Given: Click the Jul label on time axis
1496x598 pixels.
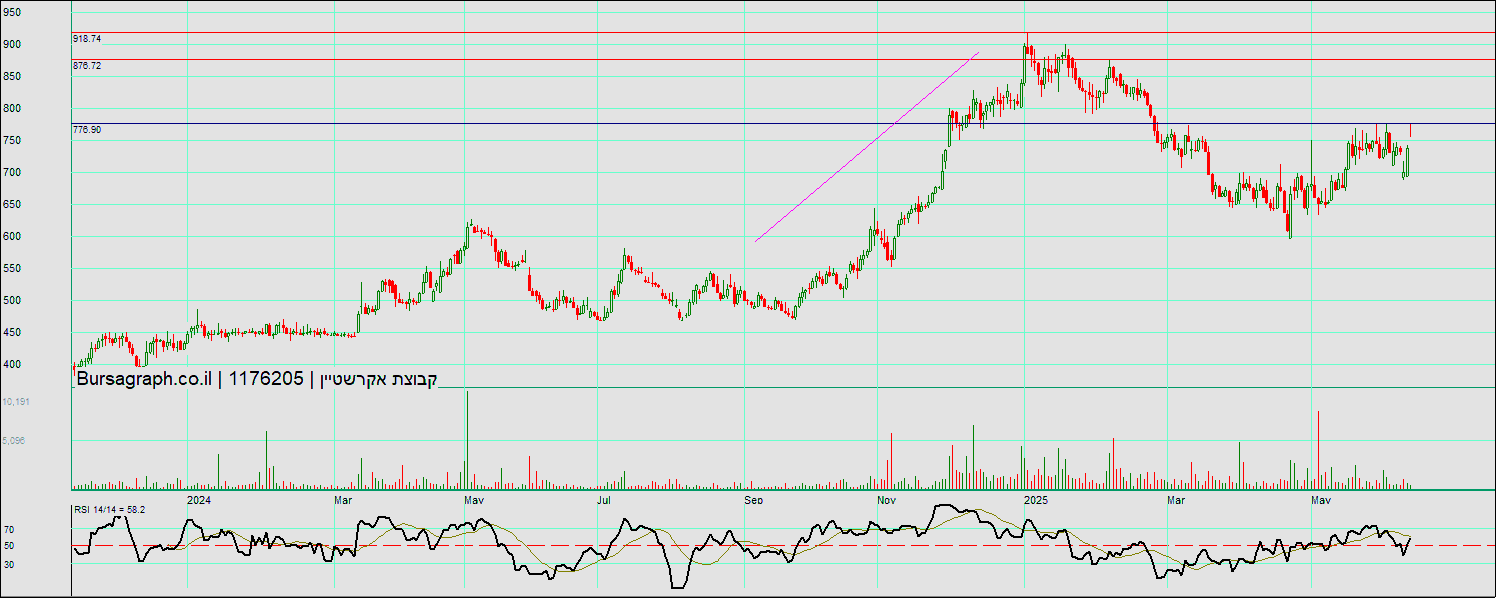Looking at the screenshot, I should coord(605,499).
